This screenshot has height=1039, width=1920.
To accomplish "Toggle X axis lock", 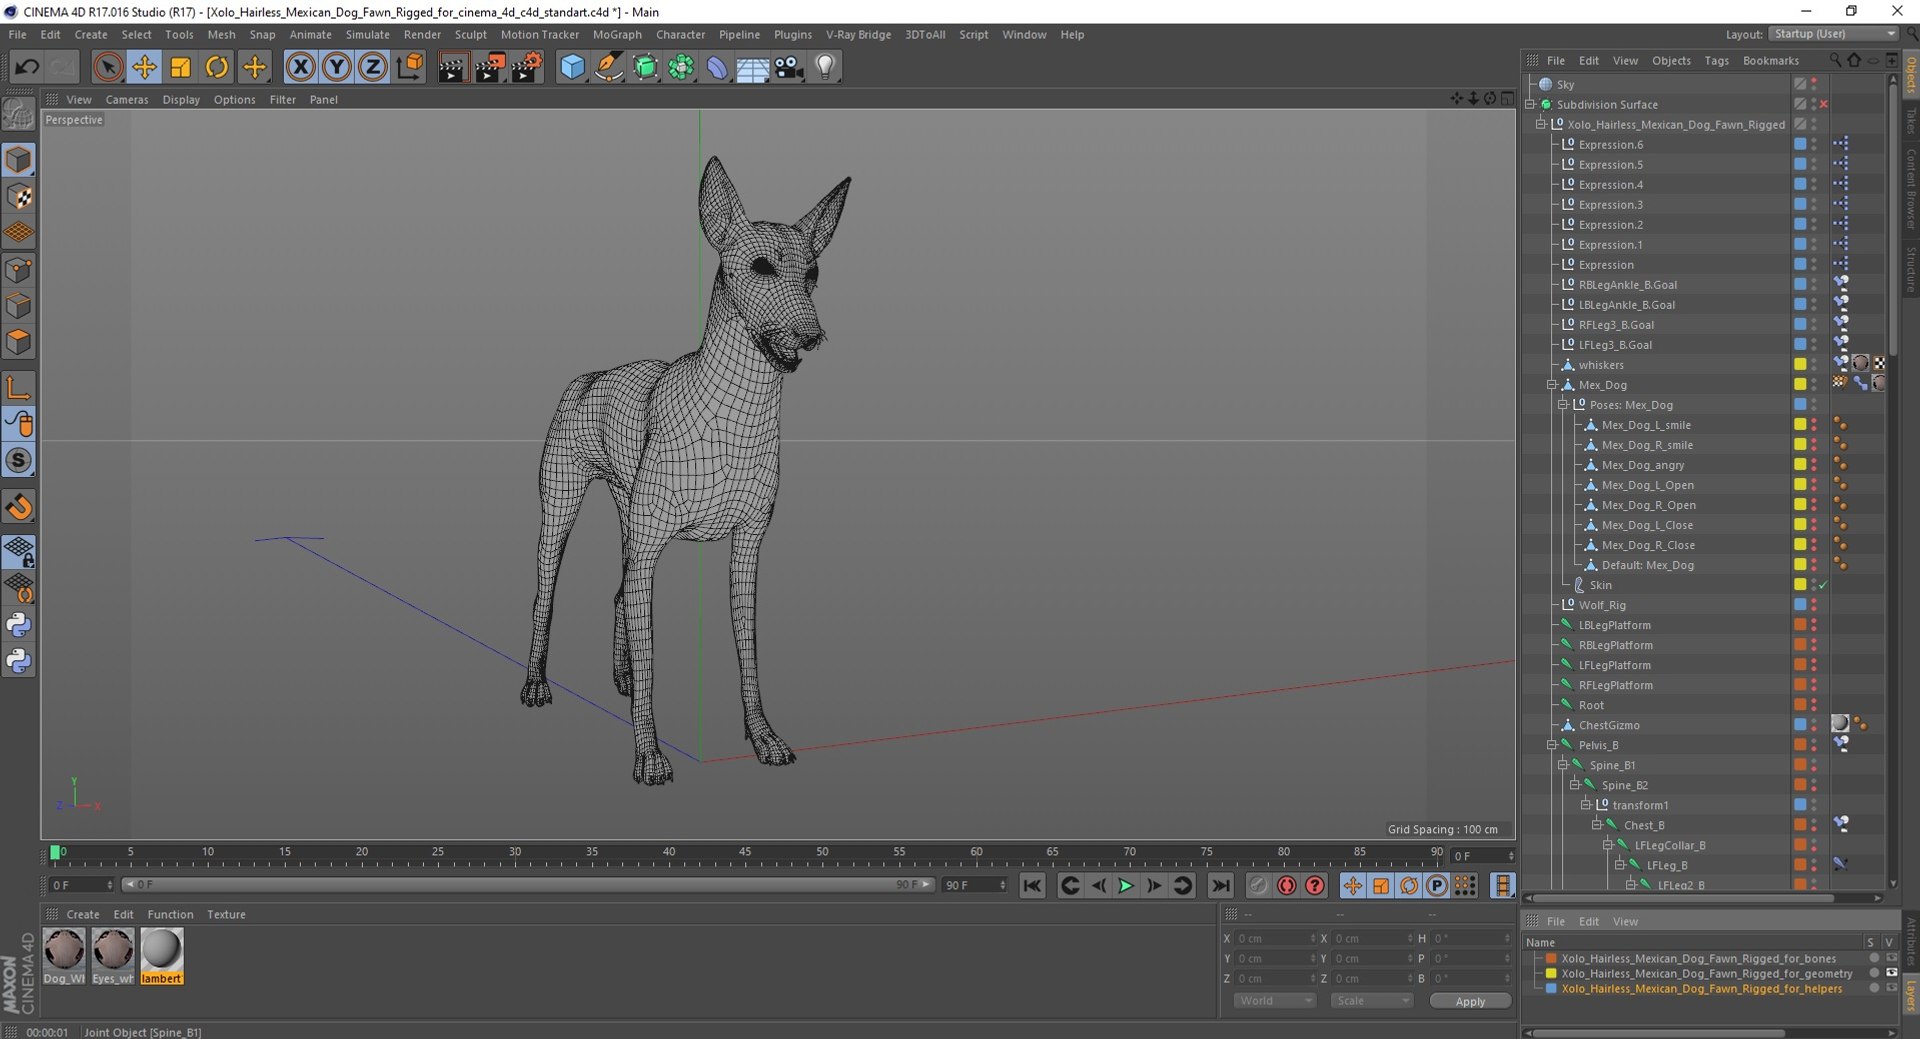I will (300, 67).
